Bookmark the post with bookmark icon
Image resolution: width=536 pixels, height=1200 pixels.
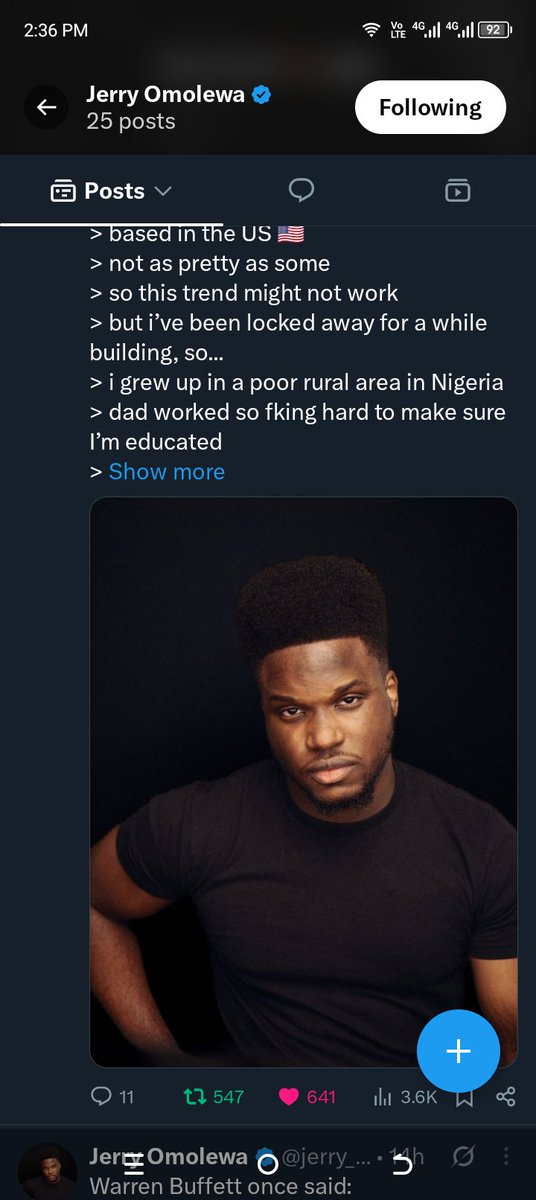[x=464, y=1097]
